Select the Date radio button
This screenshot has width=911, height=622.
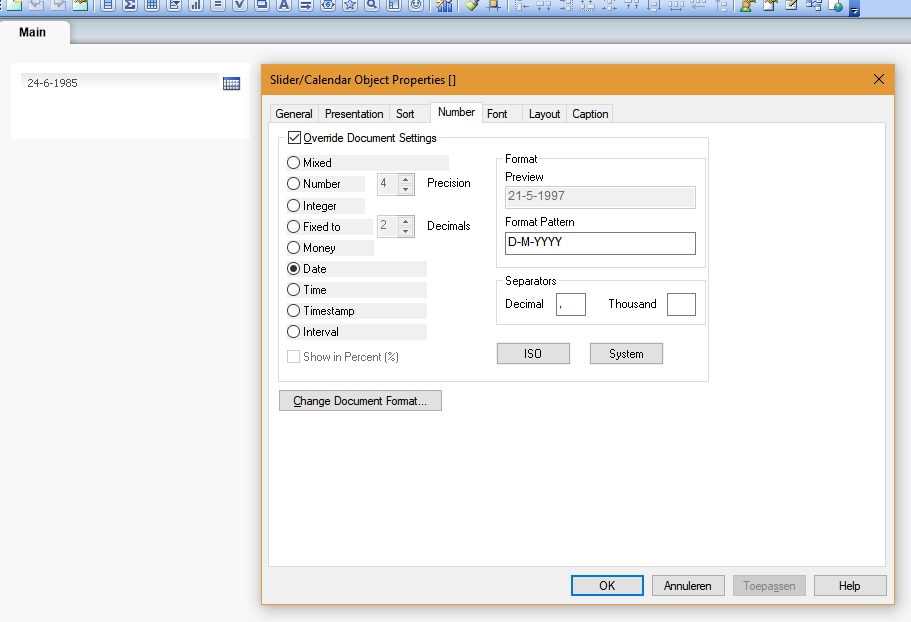293,268
